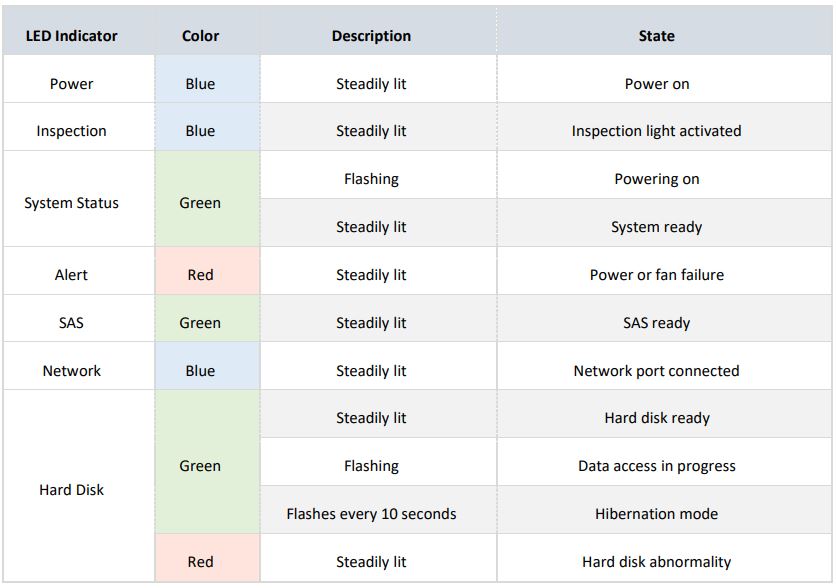This screenshot has height=588, width=837.
Task: Click the Hard Disk row label
Action: coord(71,490)
